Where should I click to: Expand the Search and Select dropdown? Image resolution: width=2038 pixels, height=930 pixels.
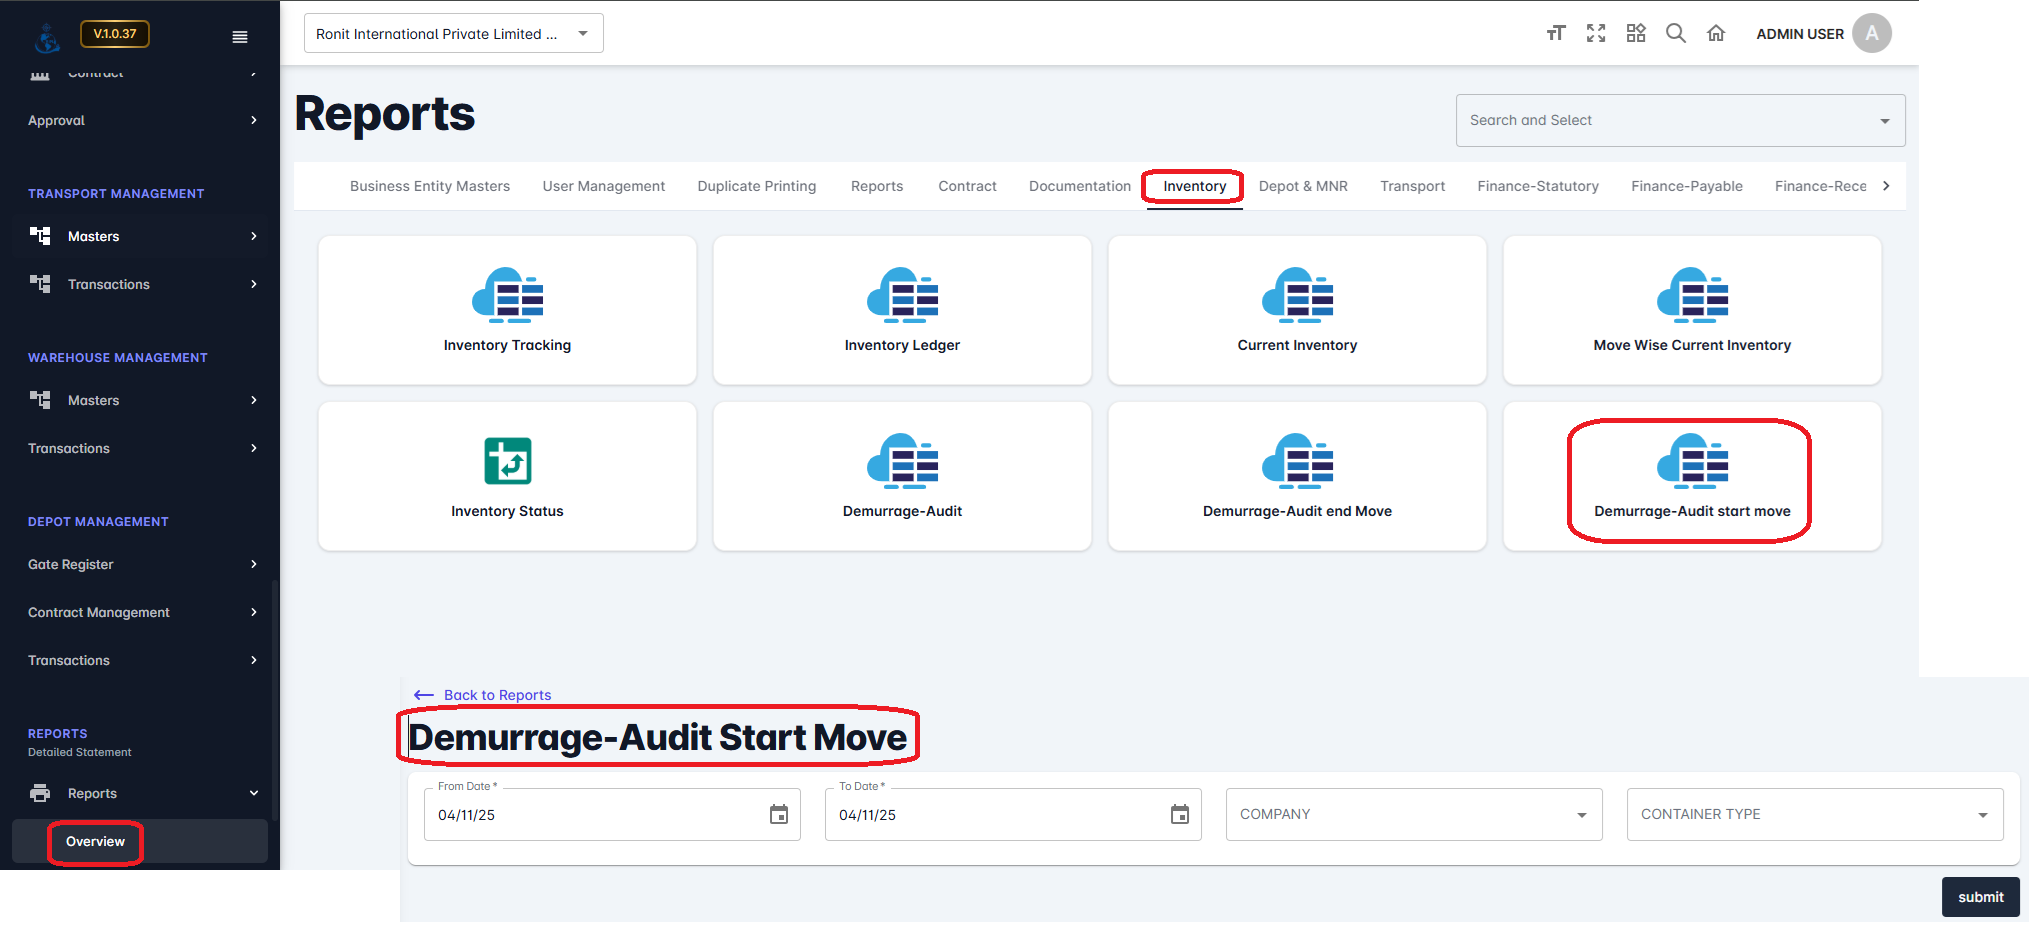click(x=1680, y=120)
